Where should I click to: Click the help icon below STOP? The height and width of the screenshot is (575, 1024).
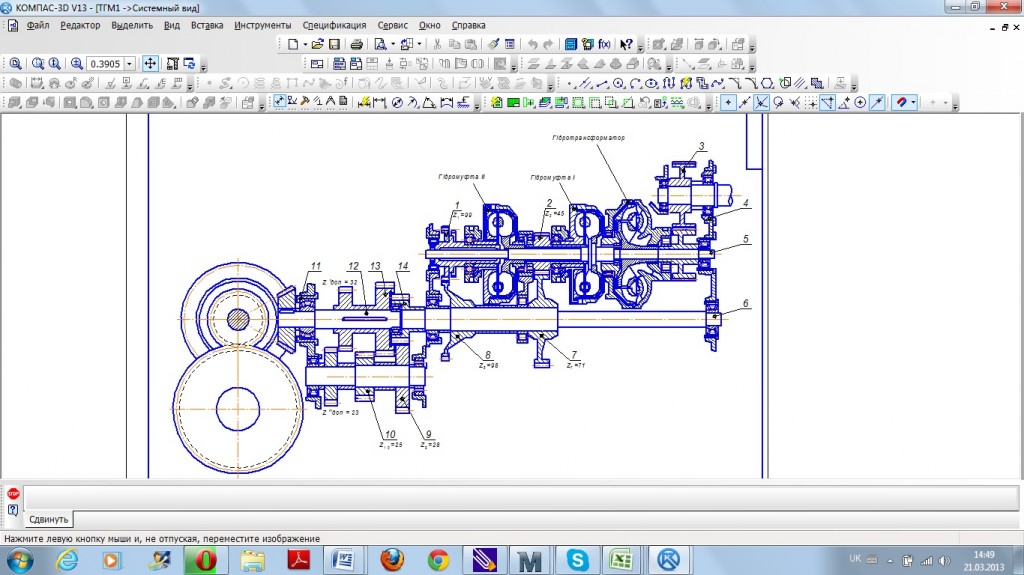click(13, 510)
